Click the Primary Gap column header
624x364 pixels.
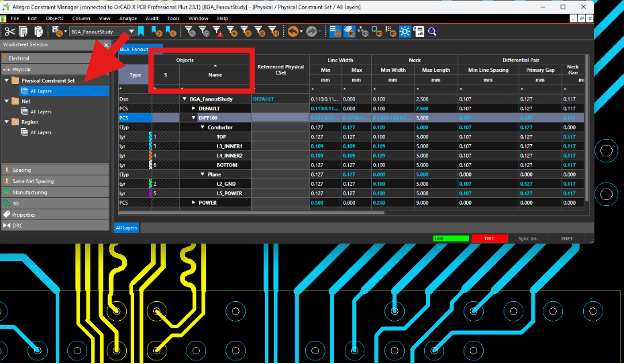pyautogui.click(x=540, y=70)
